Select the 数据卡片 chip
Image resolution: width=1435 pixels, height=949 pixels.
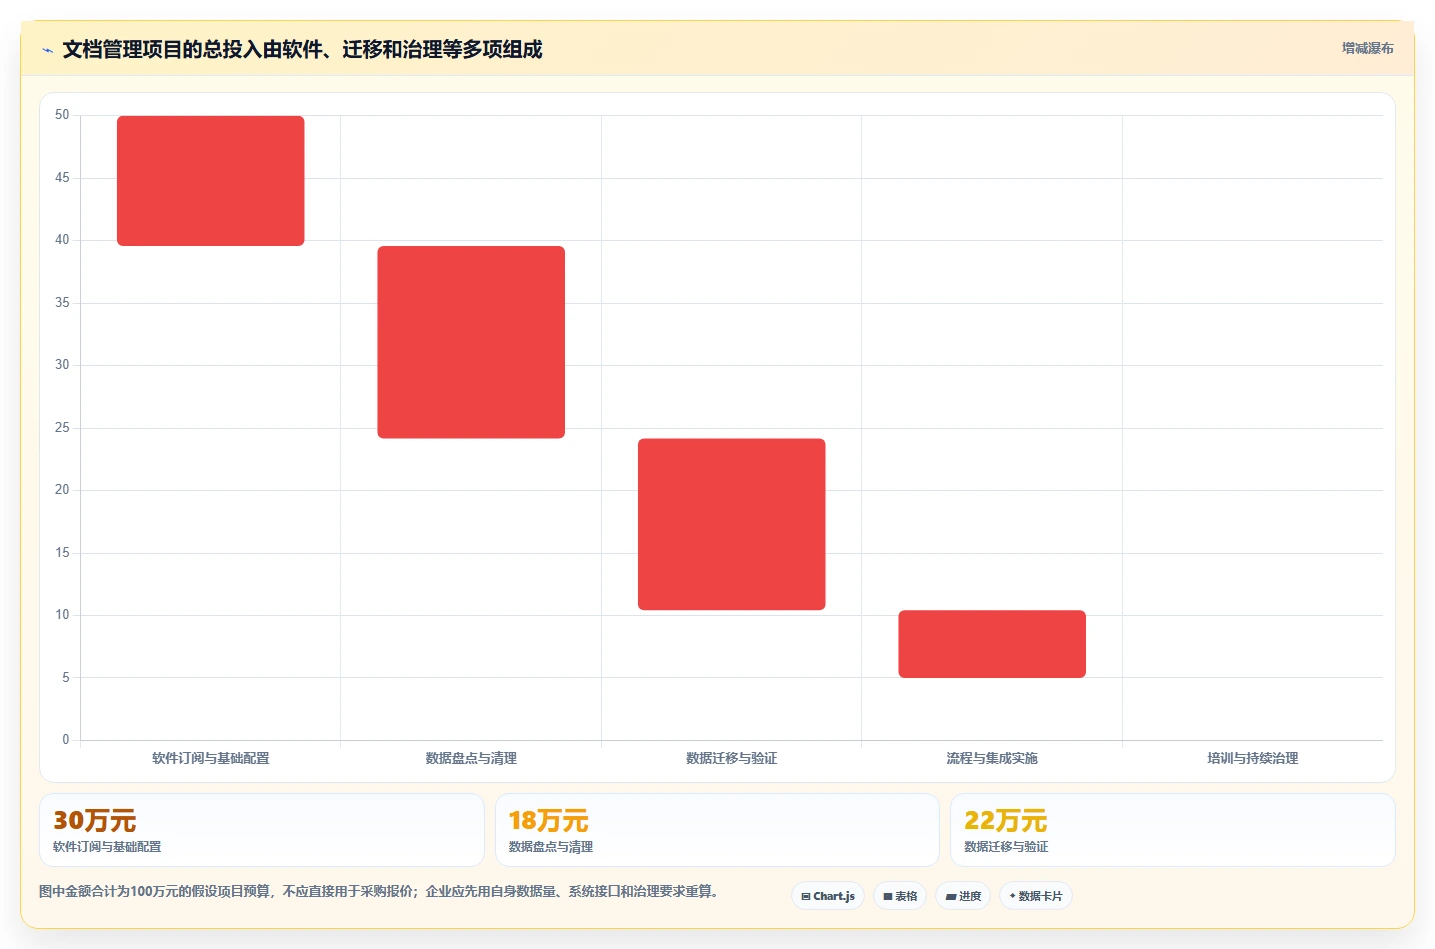pyautogui.click(x=1036, y=896)
